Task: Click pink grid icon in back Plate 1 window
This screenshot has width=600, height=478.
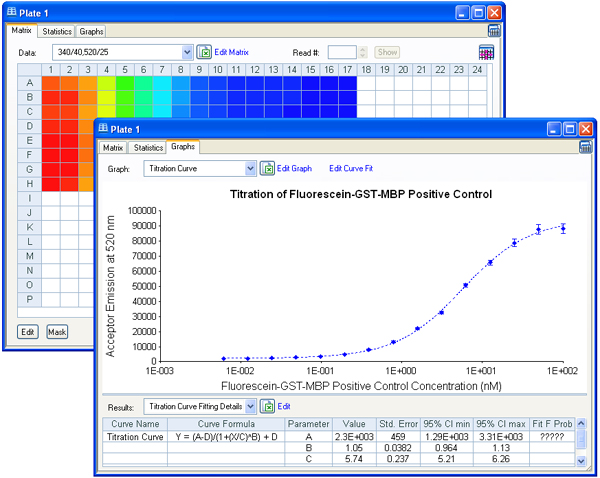Action: 486,52
